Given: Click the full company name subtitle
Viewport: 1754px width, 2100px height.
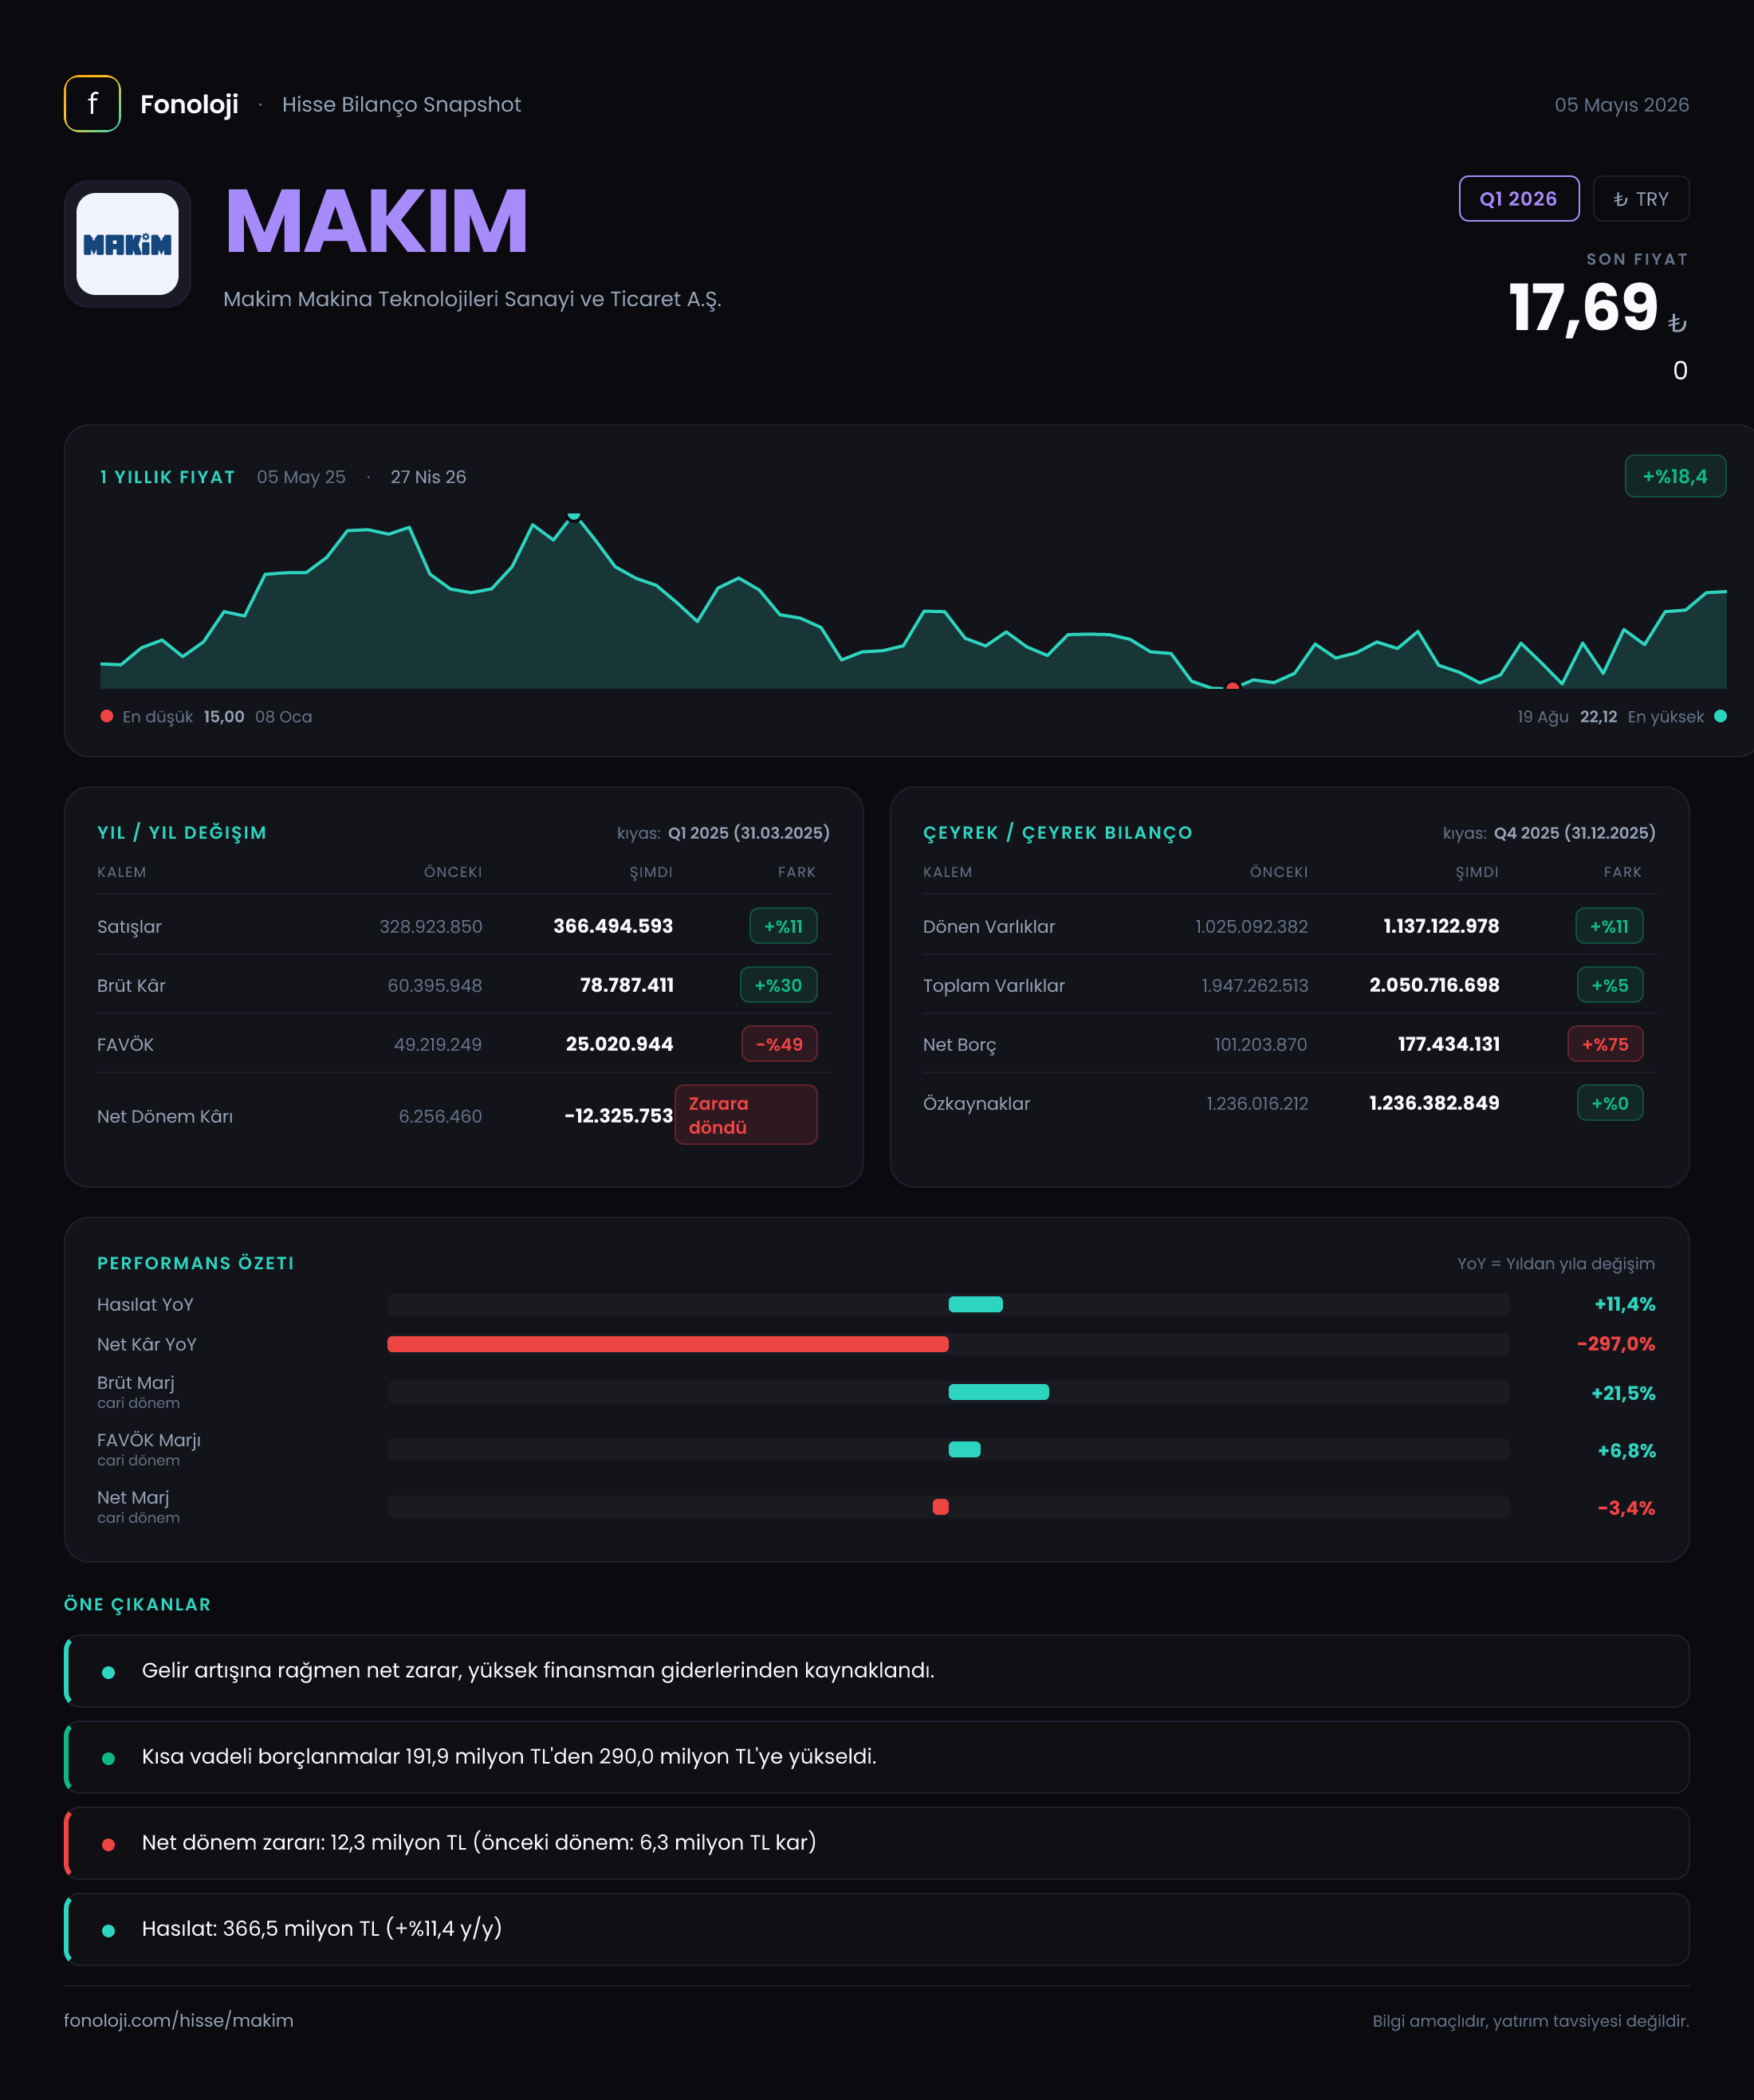Looking at the screenshot, I should pos(472,299).
